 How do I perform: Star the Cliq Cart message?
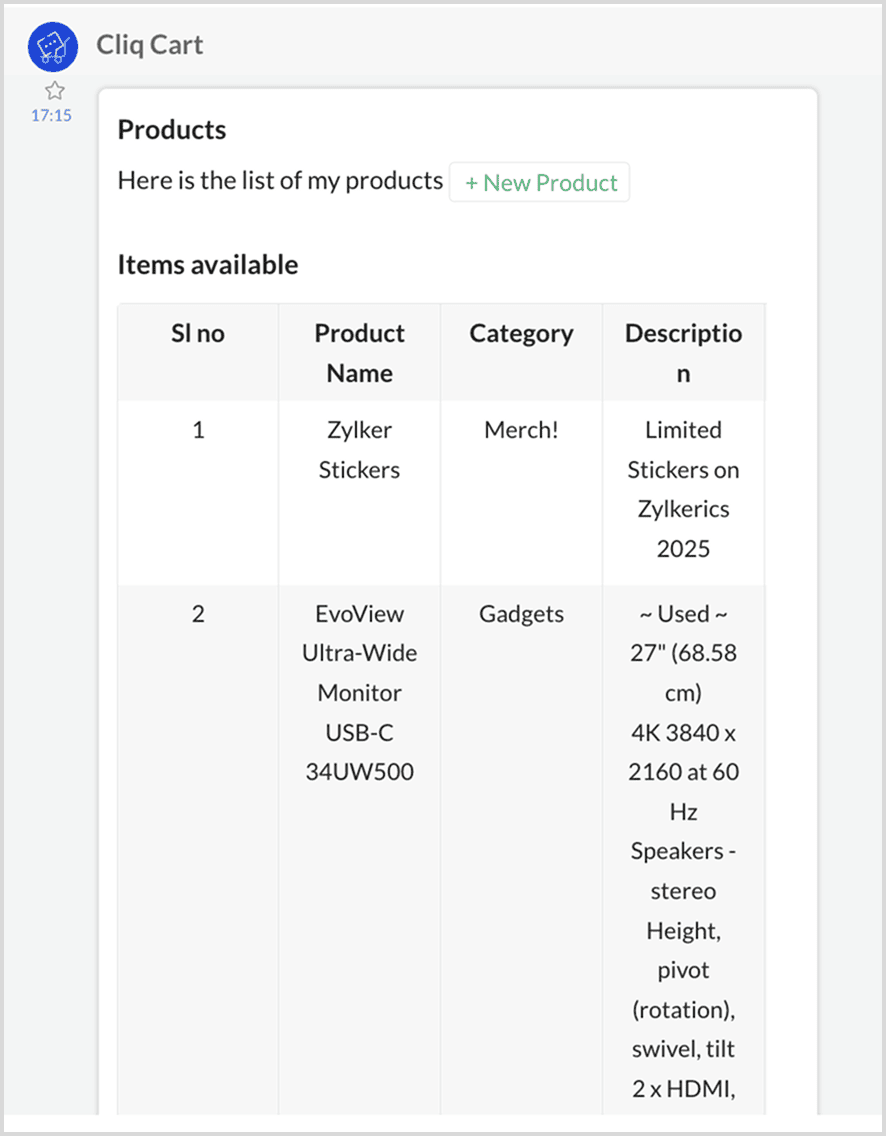(54, 91)
